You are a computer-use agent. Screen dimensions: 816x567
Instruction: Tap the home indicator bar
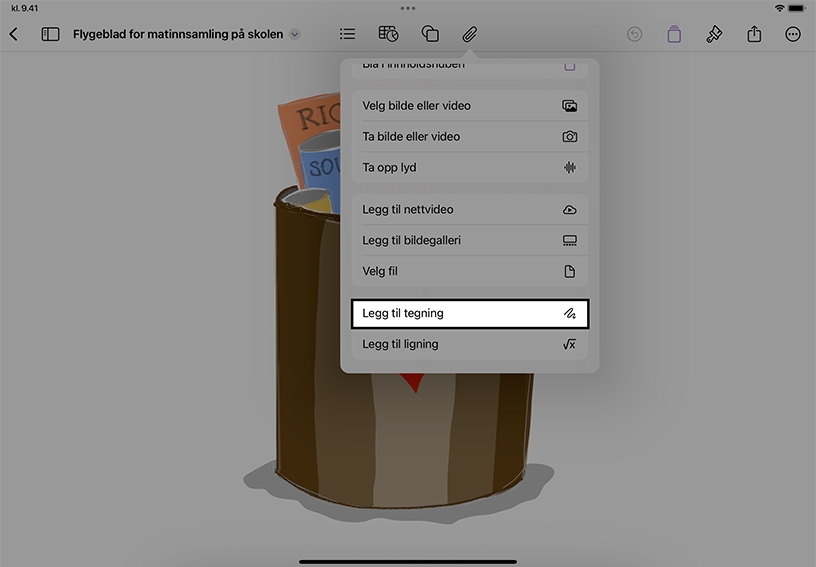click(408, 562)
